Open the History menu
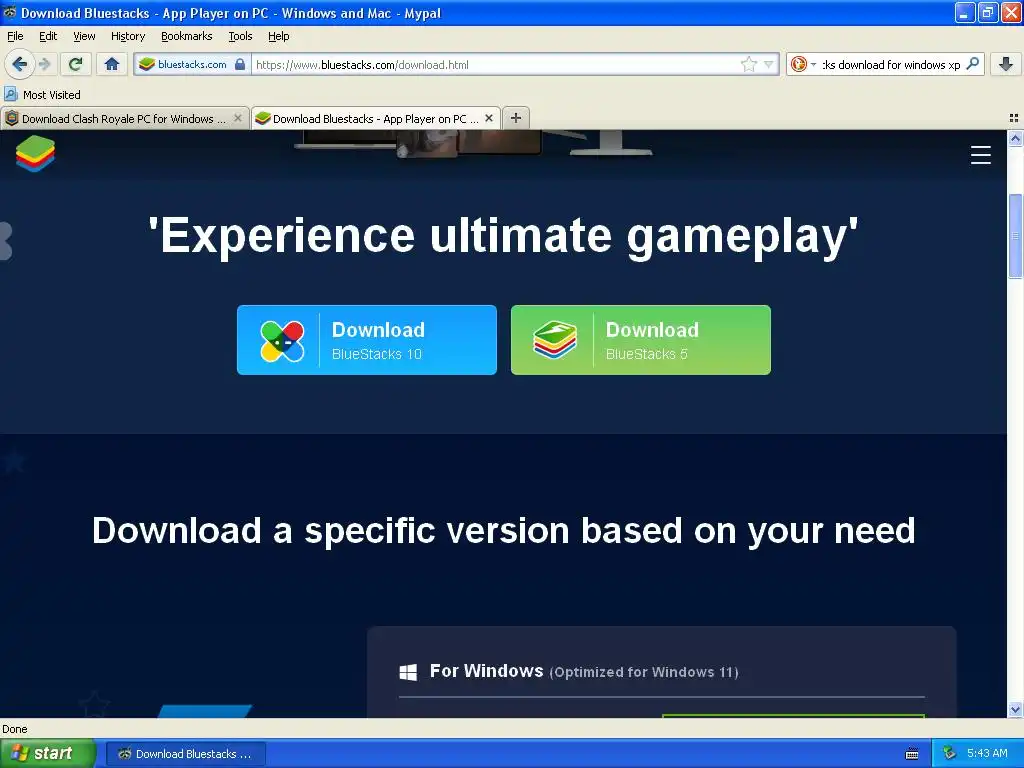The height and width of the screenshot is (768, 1024). (x=128, y=36)
